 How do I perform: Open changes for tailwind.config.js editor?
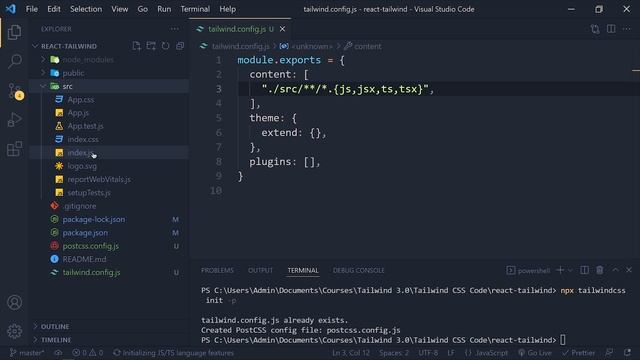pyautogui.click(x=595, y=29)
